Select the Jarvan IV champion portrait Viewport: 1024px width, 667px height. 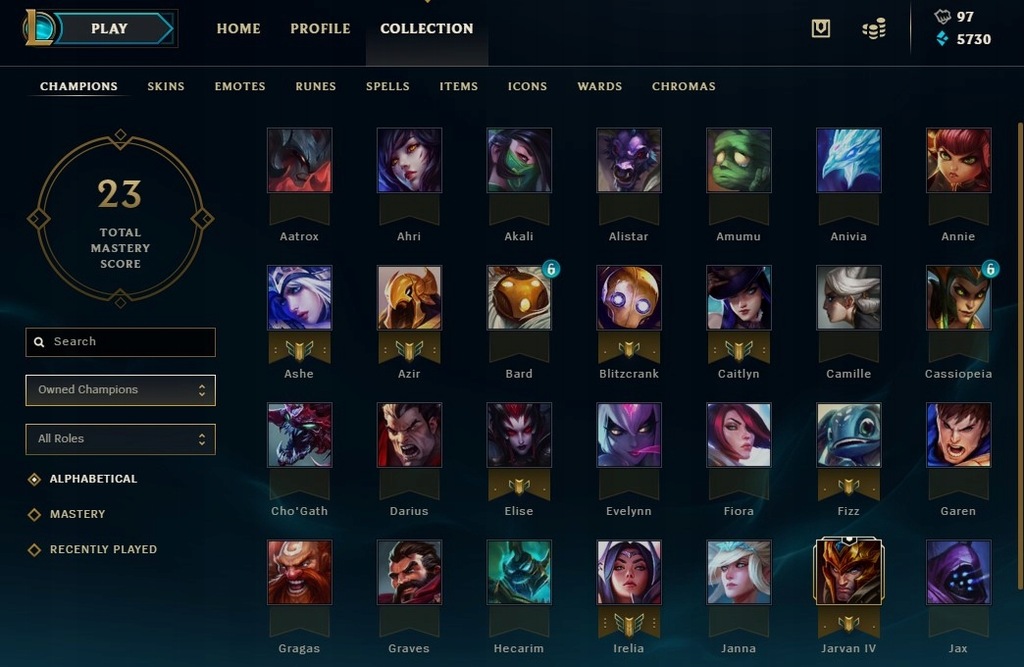(x=848, y=571)
